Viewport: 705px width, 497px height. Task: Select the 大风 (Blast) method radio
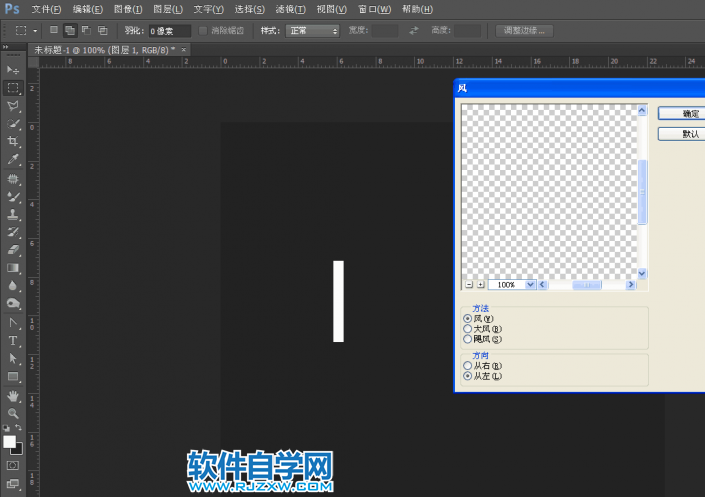click(468, 328)
